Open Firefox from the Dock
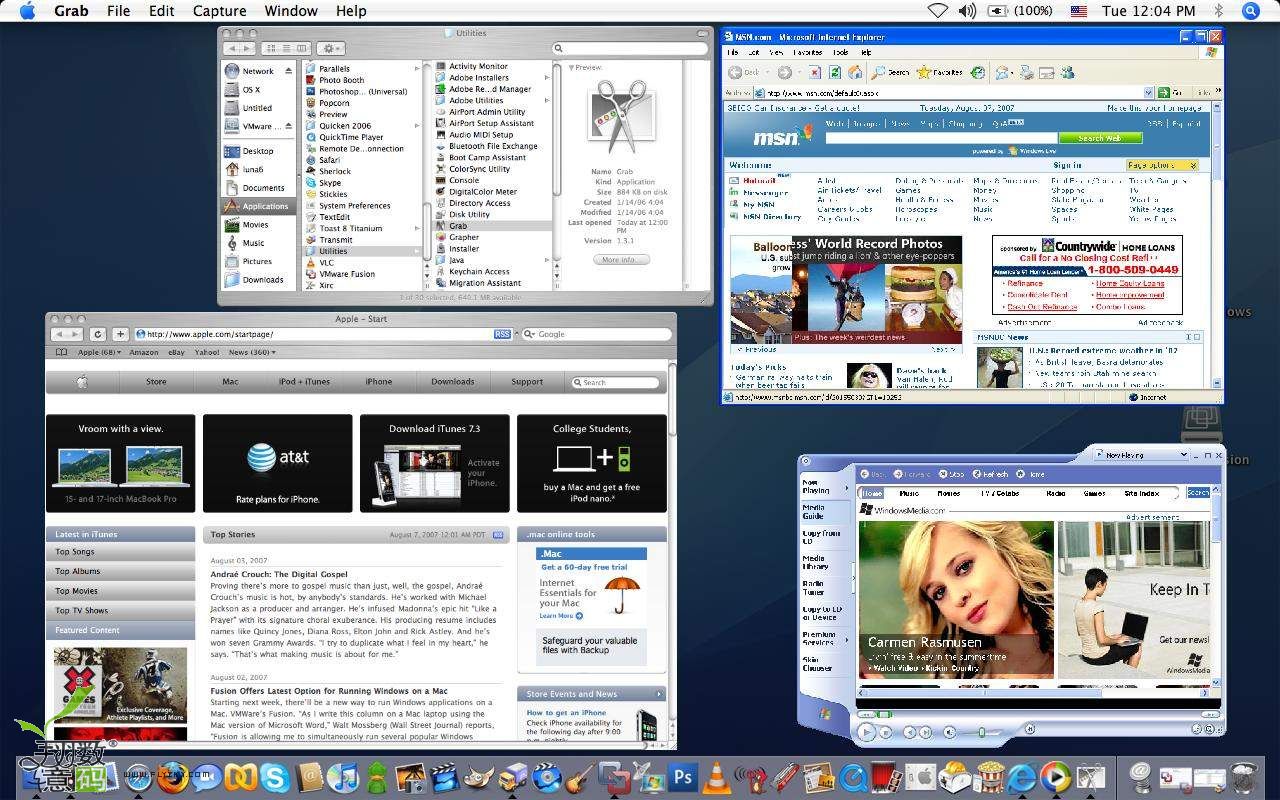Screen dimensions: 1280x800 tap(173, 777)
